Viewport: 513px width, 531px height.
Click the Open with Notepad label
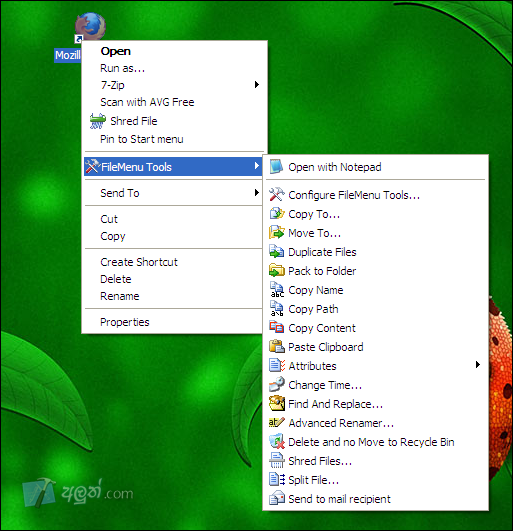tap(335, 167)
